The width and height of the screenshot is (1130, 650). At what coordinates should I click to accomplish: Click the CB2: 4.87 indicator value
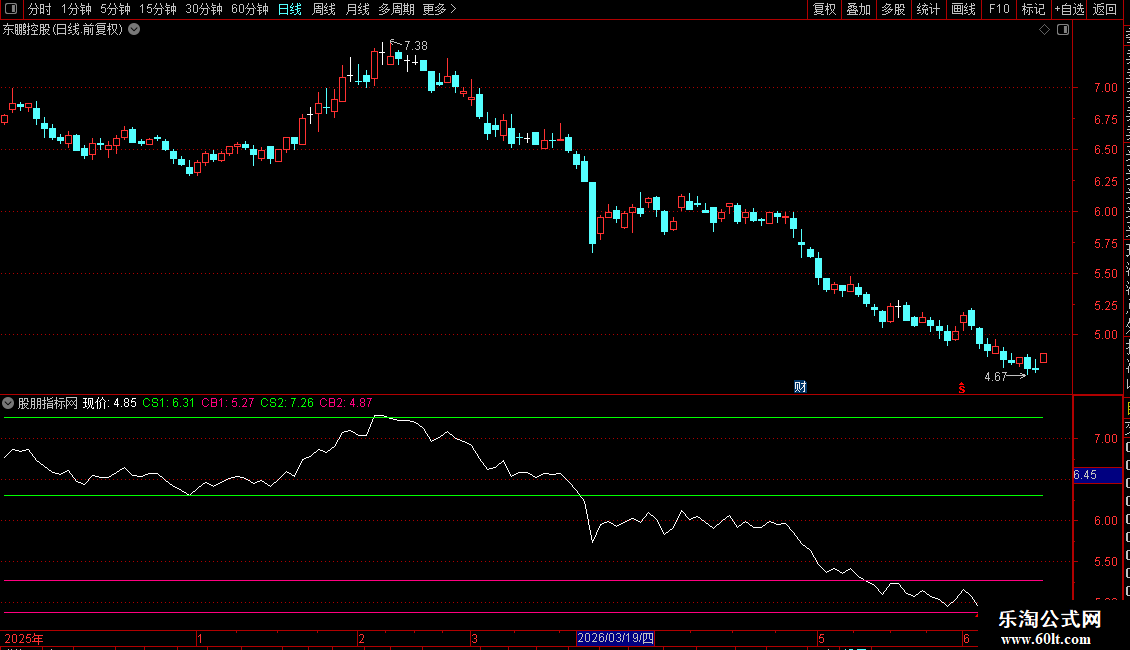click(x=346, y=403)
